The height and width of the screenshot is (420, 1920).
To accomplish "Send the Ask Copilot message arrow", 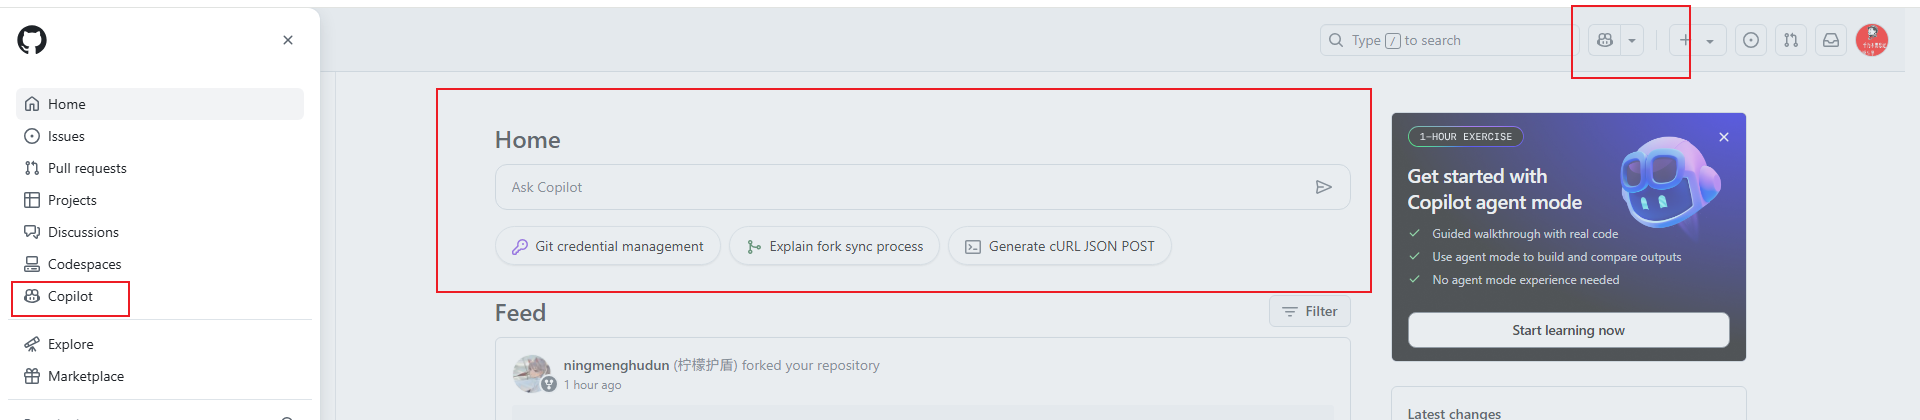I will click(x=1323, y=187).
